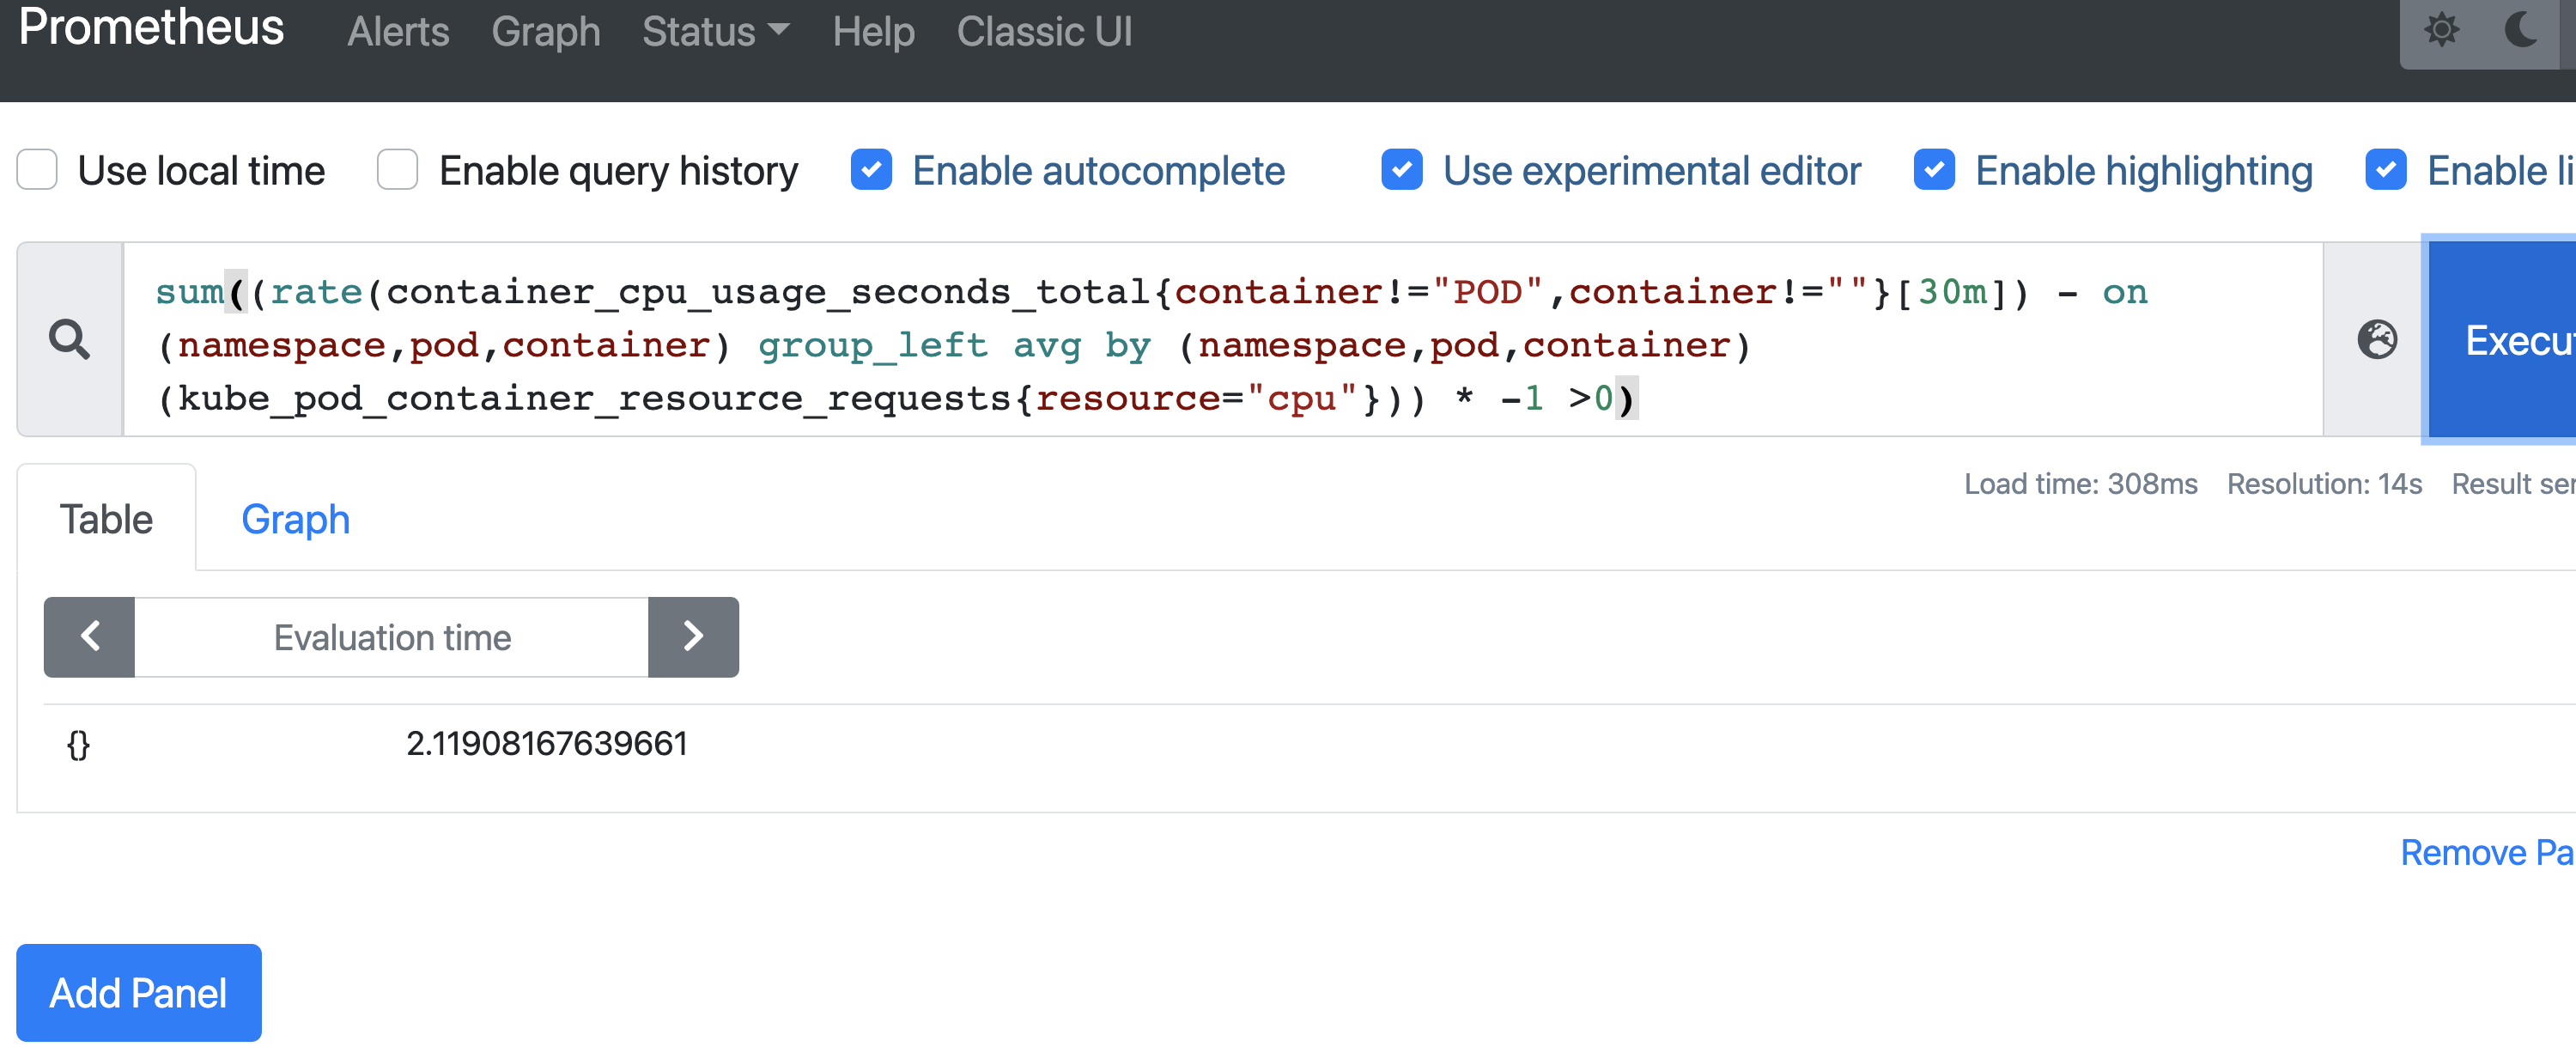Expand the Status dropdown menu
2576x1053 pixels.
(x=715, y=32)
